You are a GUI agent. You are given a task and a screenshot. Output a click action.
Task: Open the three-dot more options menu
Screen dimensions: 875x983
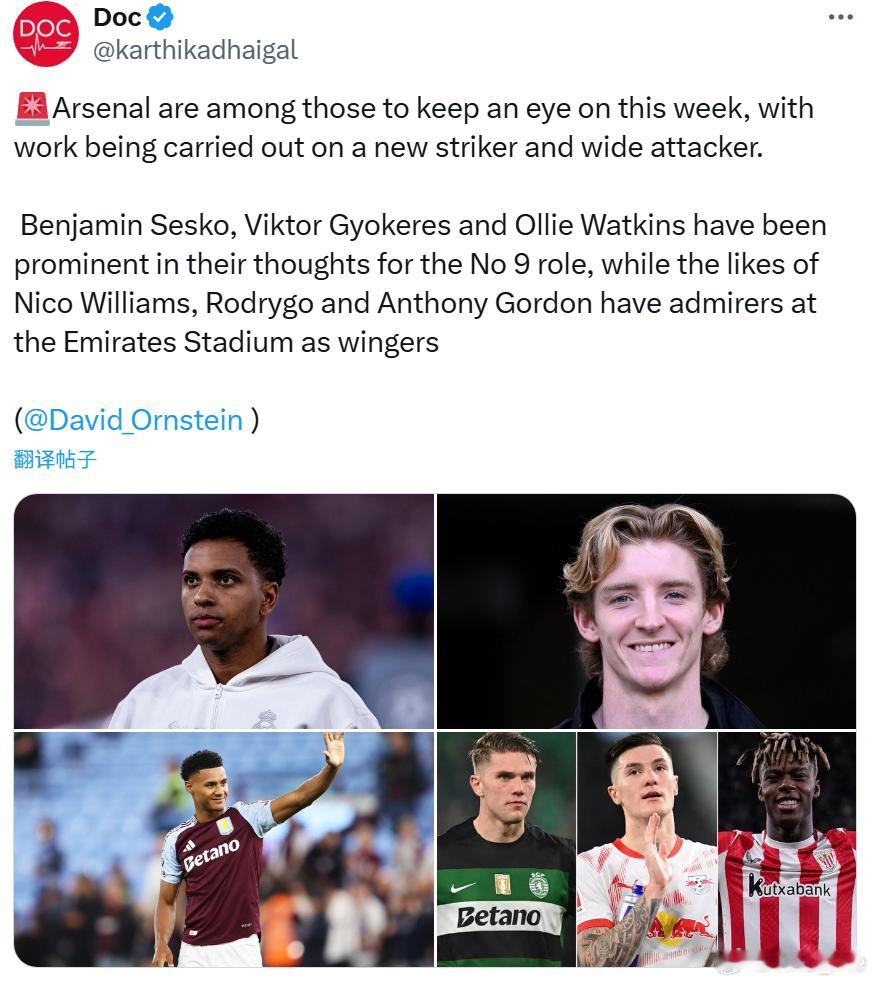pyautogui.click(x=841, y=18)
